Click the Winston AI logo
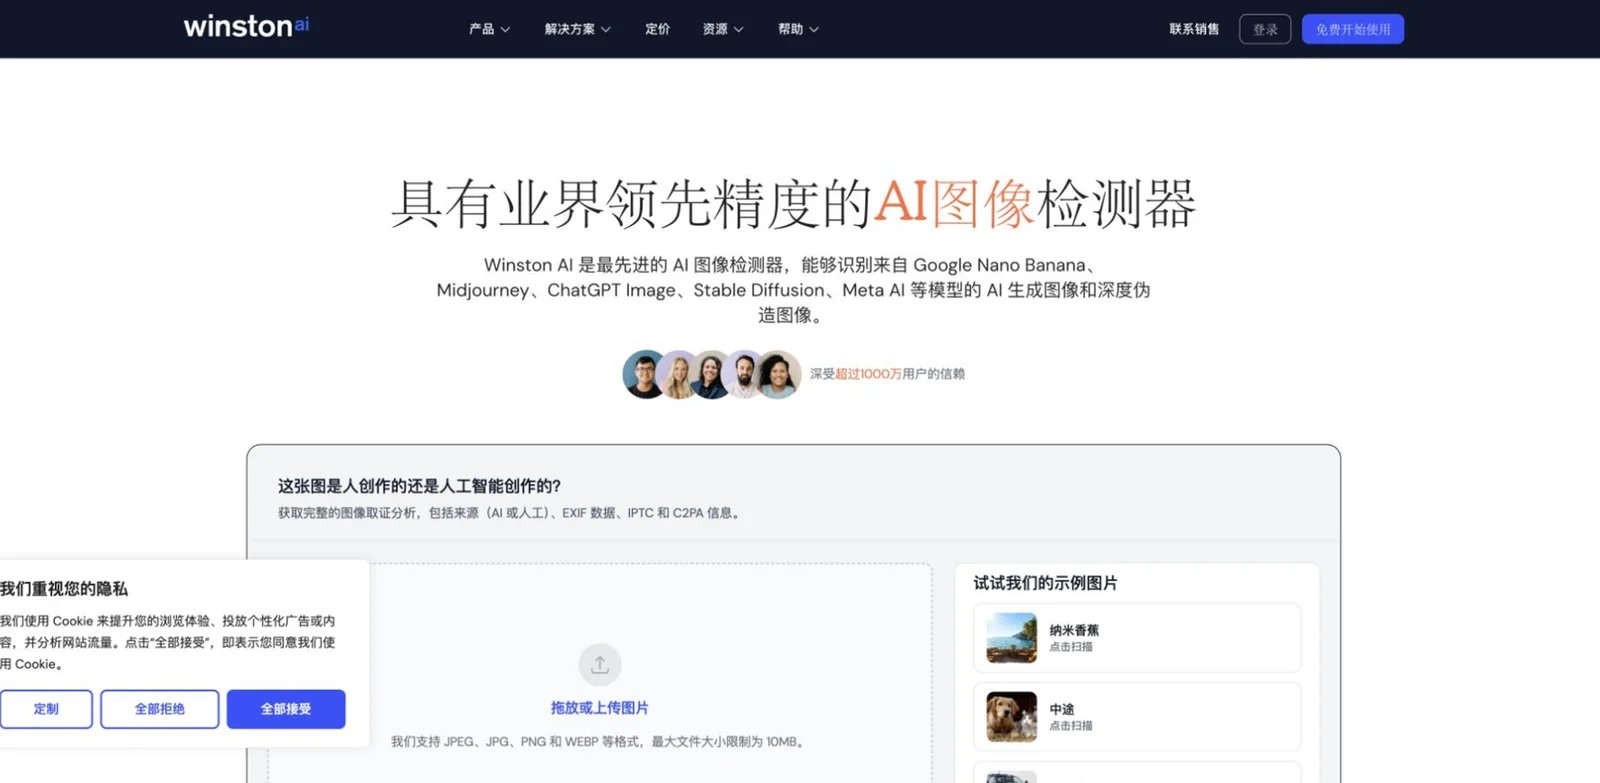Viewport: 1600px width, 783px height. click(x=246, y=26)
